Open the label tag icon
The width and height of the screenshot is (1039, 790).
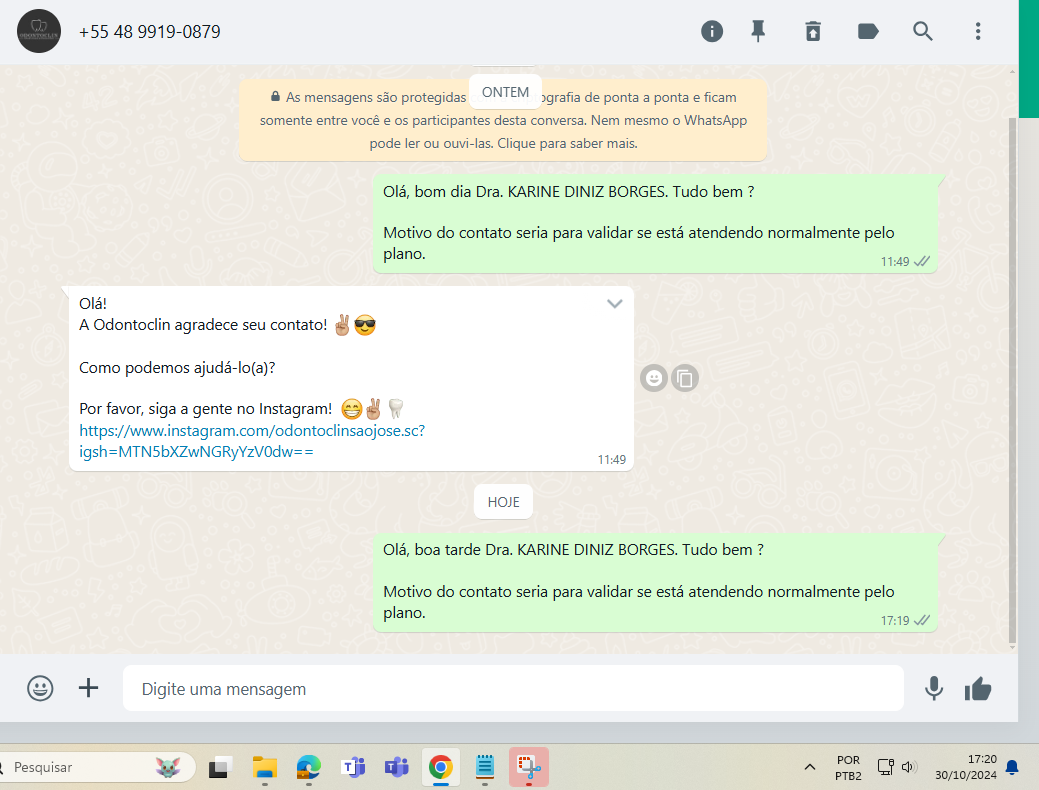tap(867, 31)
